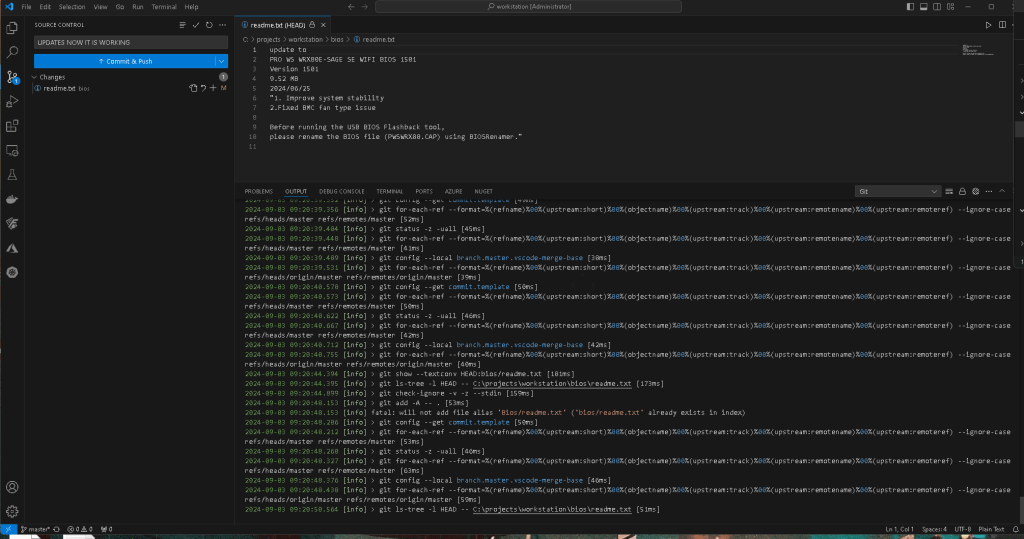Open the File menu
Viewport: 1024px width, 539px height.
(26, 7)
